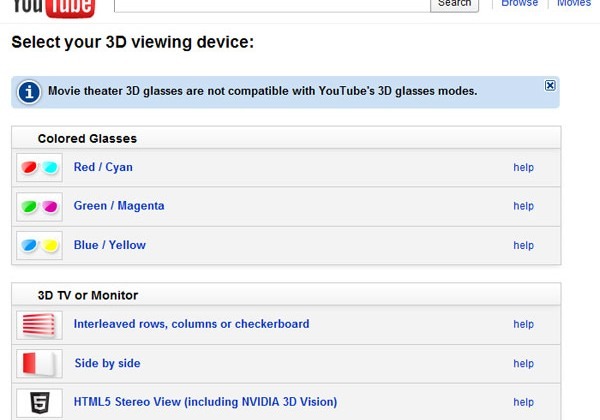Viewport: 600px width, 420px height.
Task: Click the interleaved rows striped icon
Action: [39, 325]
